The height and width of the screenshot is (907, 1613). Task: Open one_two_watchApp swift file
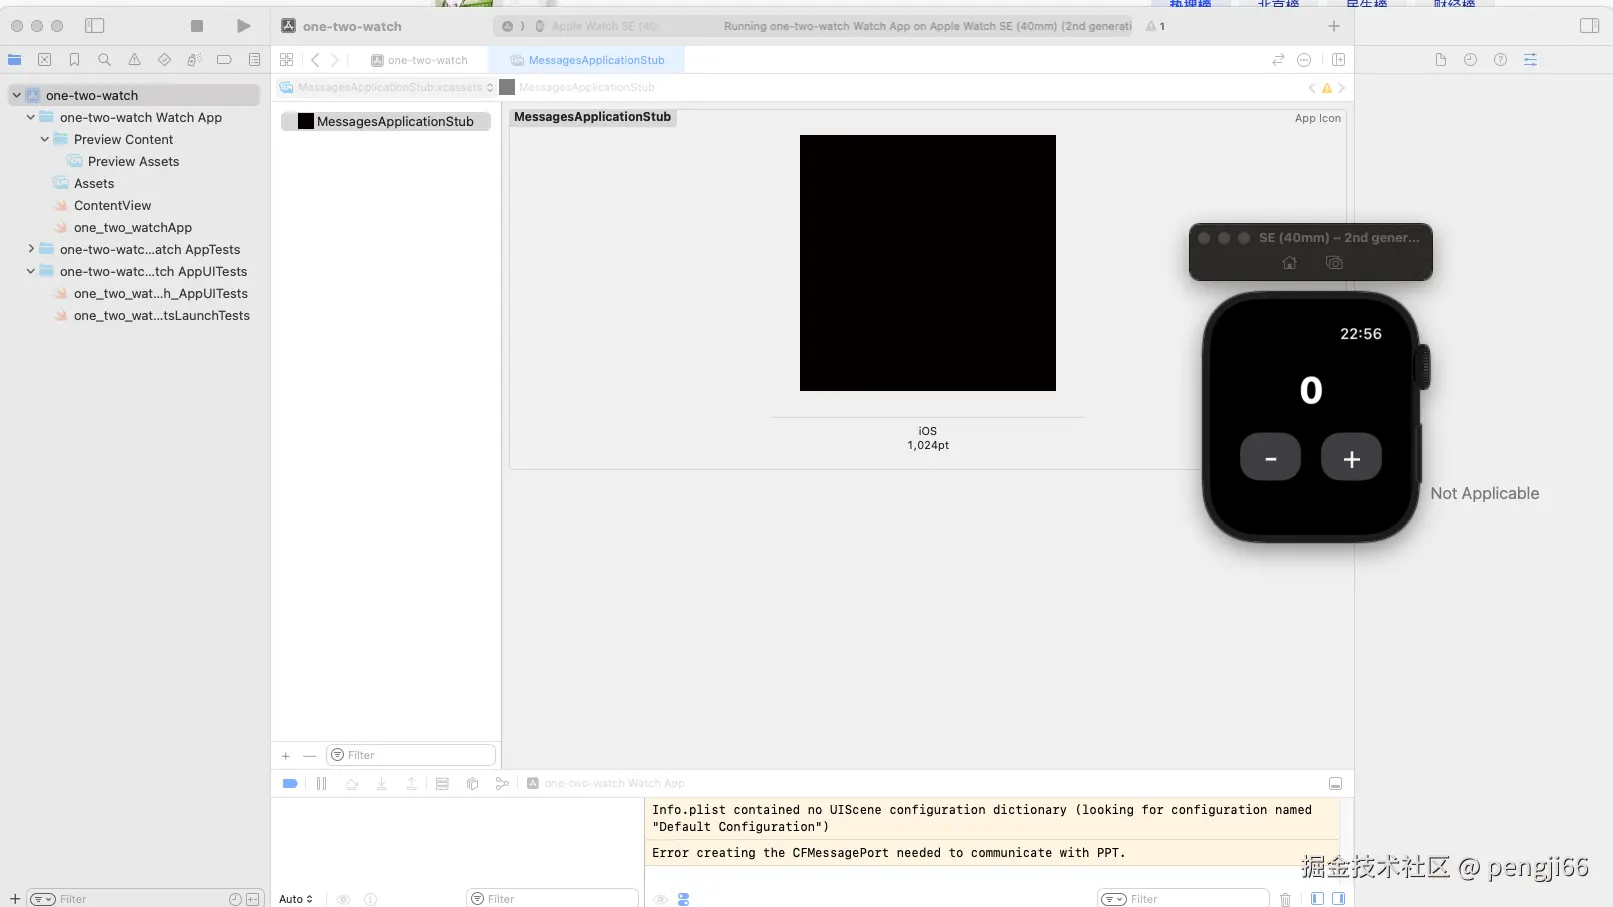(132, 228)
